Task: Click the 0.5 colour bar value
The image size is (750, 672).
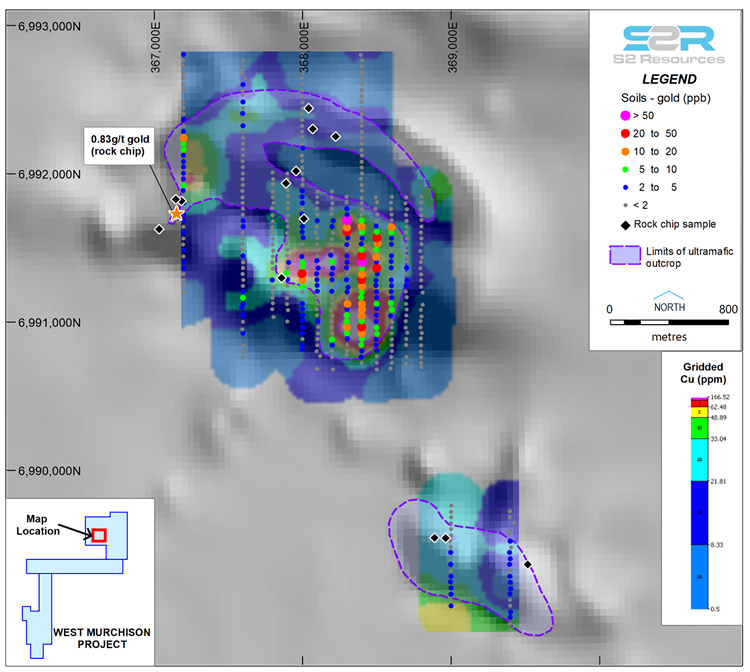Action: (715, 609)
